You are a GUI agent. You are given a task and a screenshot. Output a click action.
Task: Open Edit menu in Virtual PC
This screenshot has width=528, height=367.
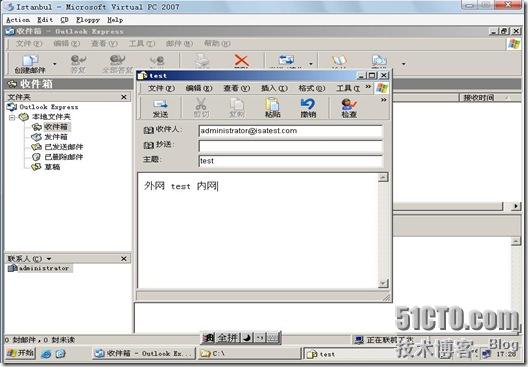[x=45, y=20]
